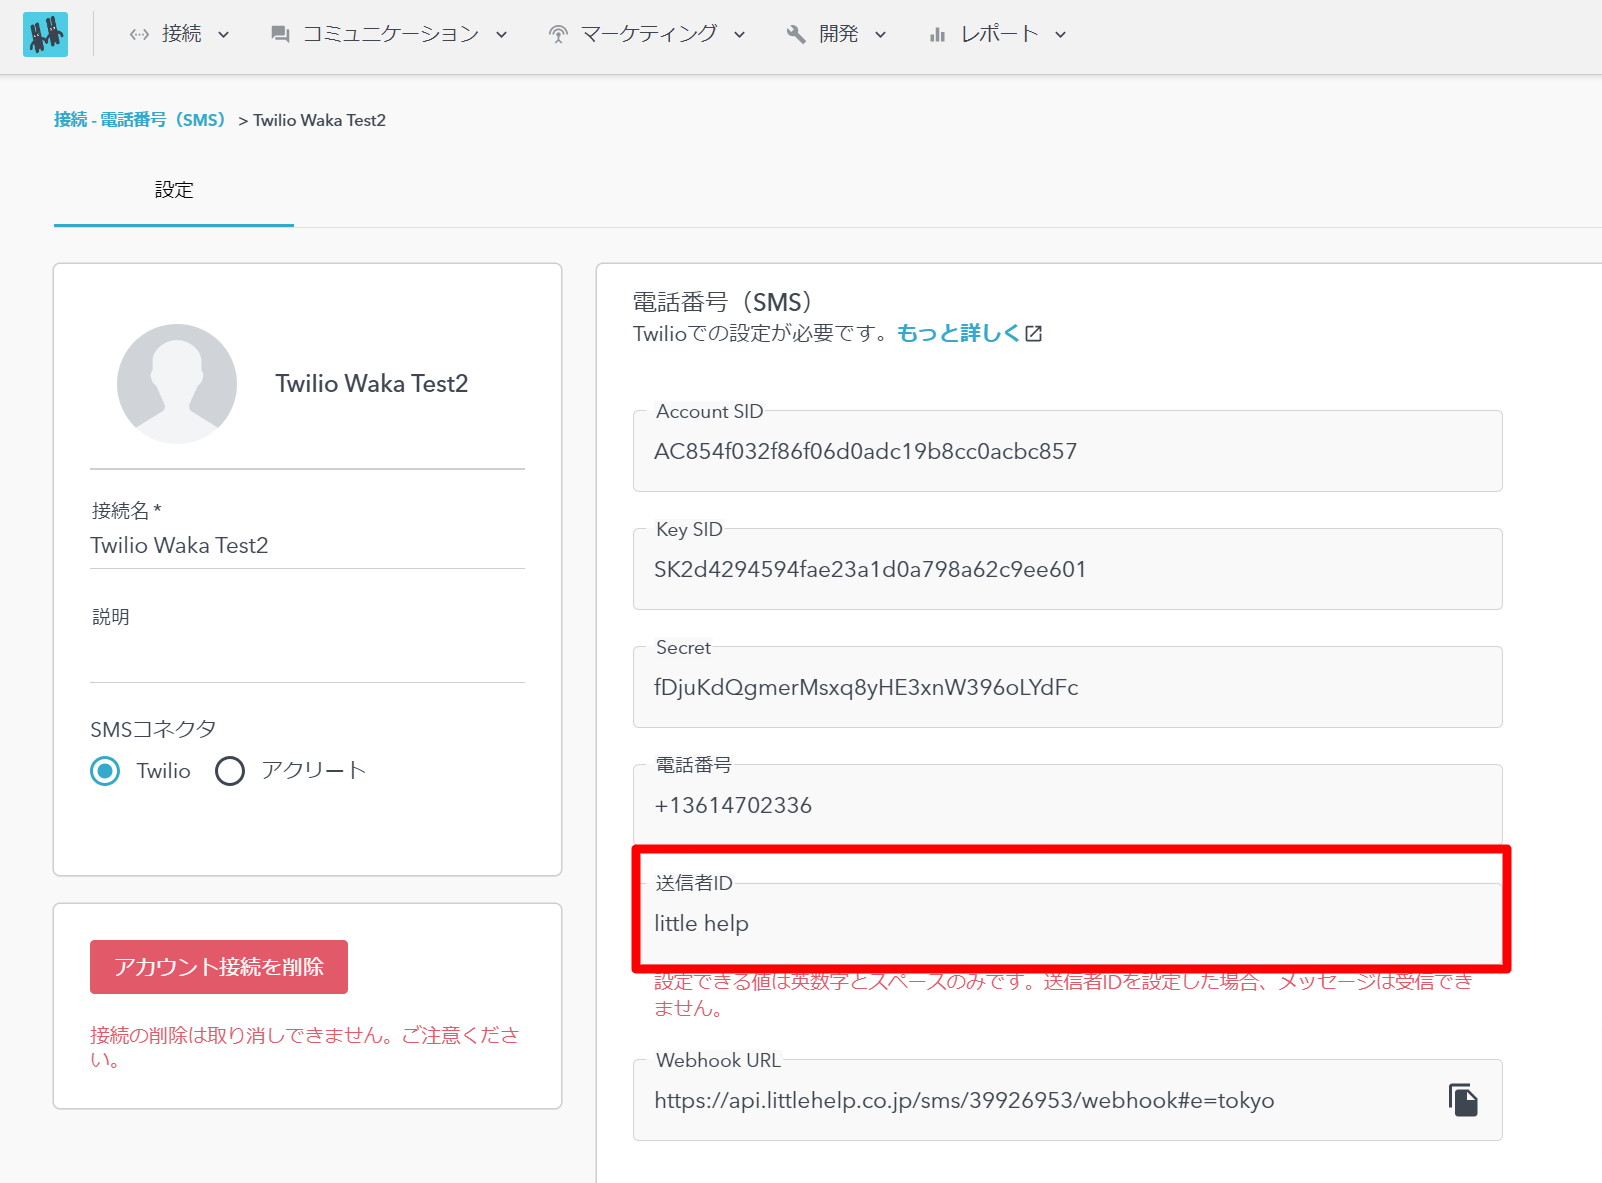Click the chat bubble communication icon
This screenshot has width=1602, height=1183.
click(280, 35)
